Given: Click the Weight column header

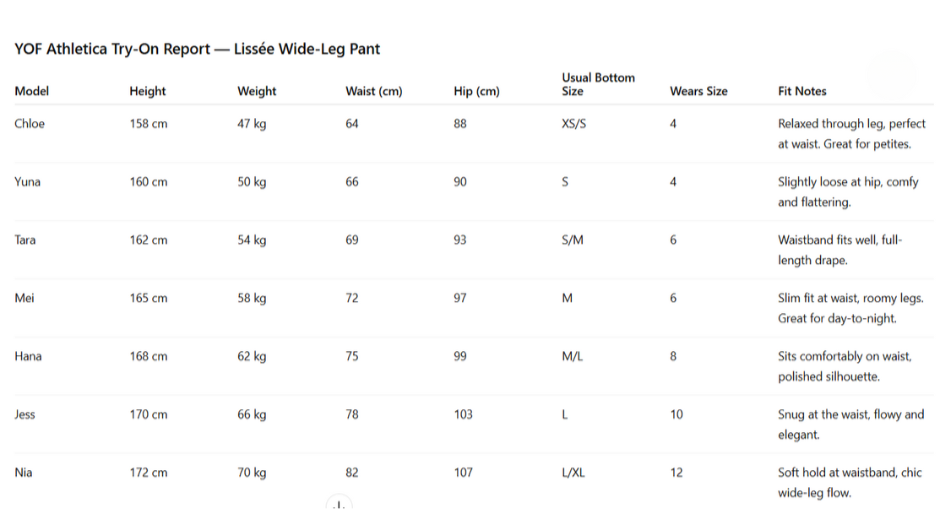Looking at the screenshot, I should (257, 91).
